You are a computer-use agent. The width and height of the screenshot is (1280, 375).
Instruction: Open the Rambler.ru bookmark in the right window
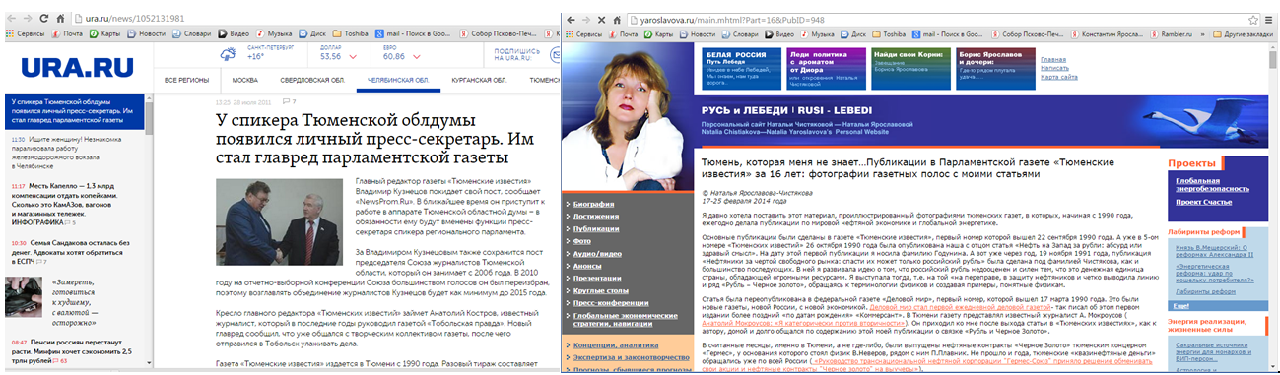(x=1172, y=33)
